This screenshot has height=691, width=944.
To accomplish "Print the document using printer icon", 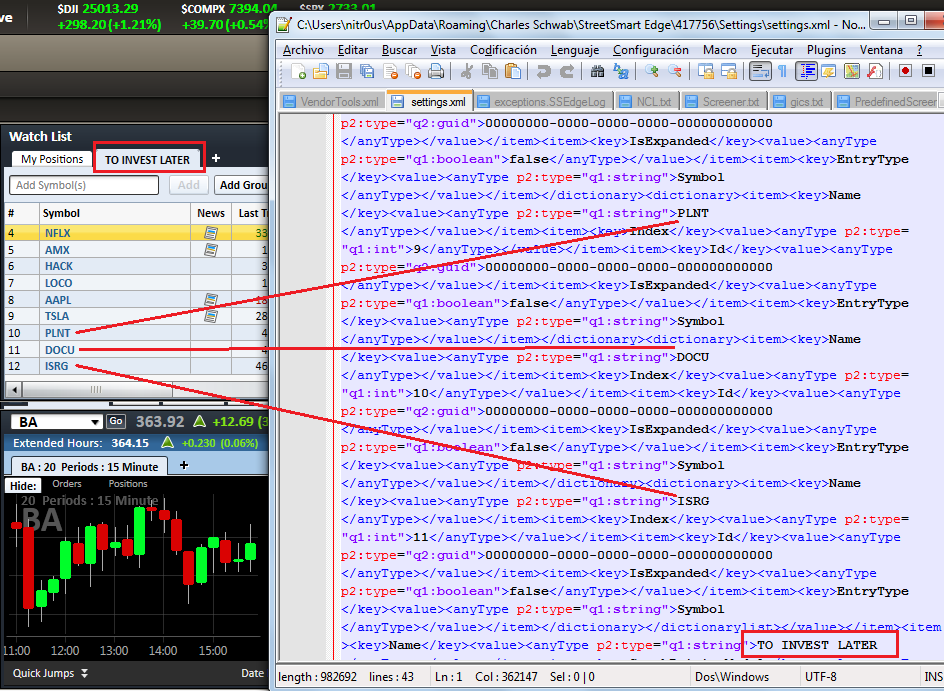I will [x=436, y=72].
